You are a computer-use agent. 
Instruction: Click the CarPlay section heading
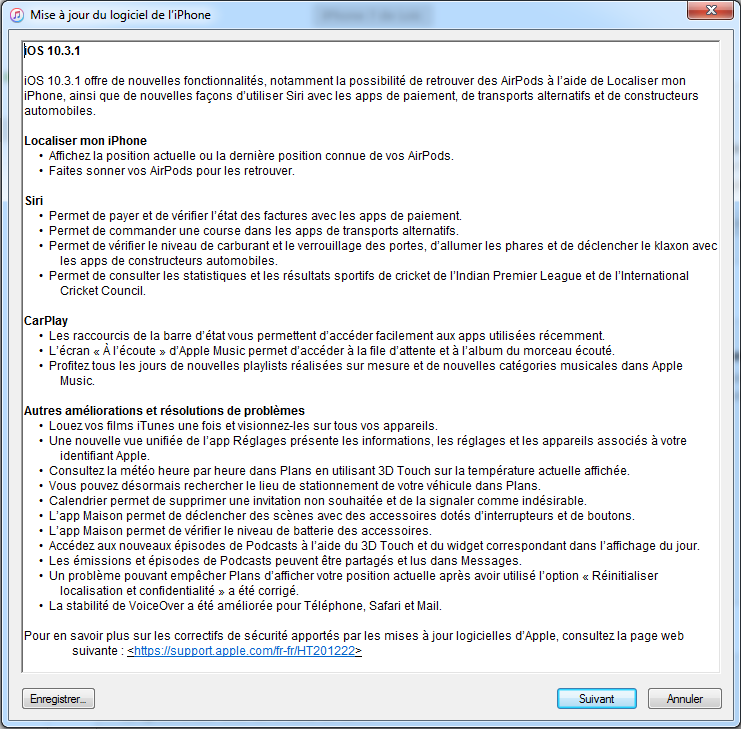coord(46,321)
